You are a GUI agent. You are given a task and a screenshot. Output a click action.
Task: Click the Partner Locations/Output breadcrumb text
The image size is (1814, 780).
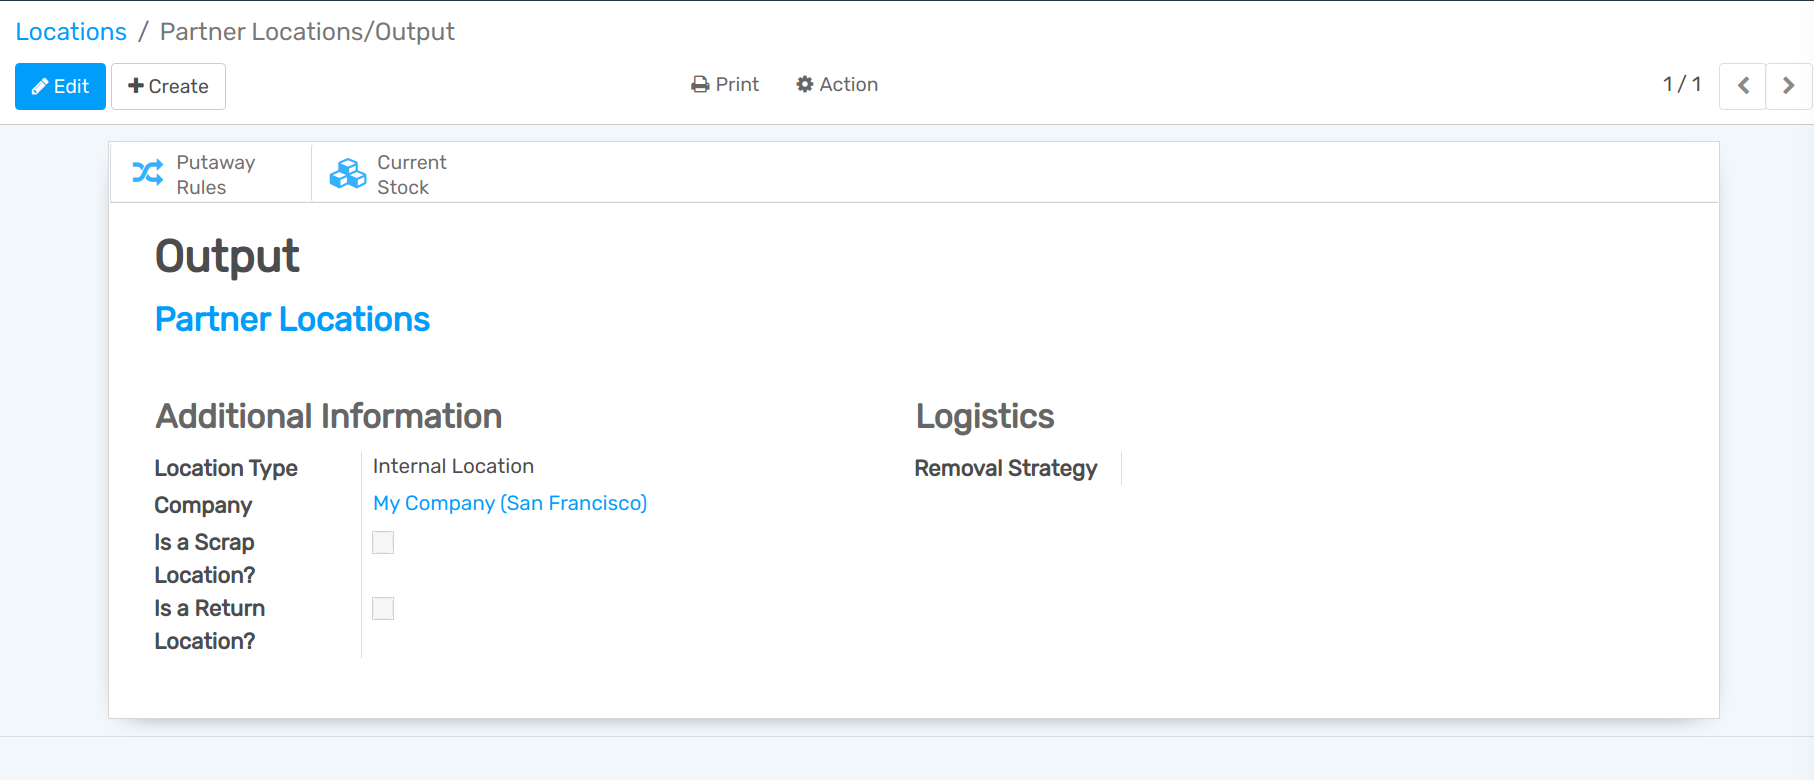pos(307,32)
